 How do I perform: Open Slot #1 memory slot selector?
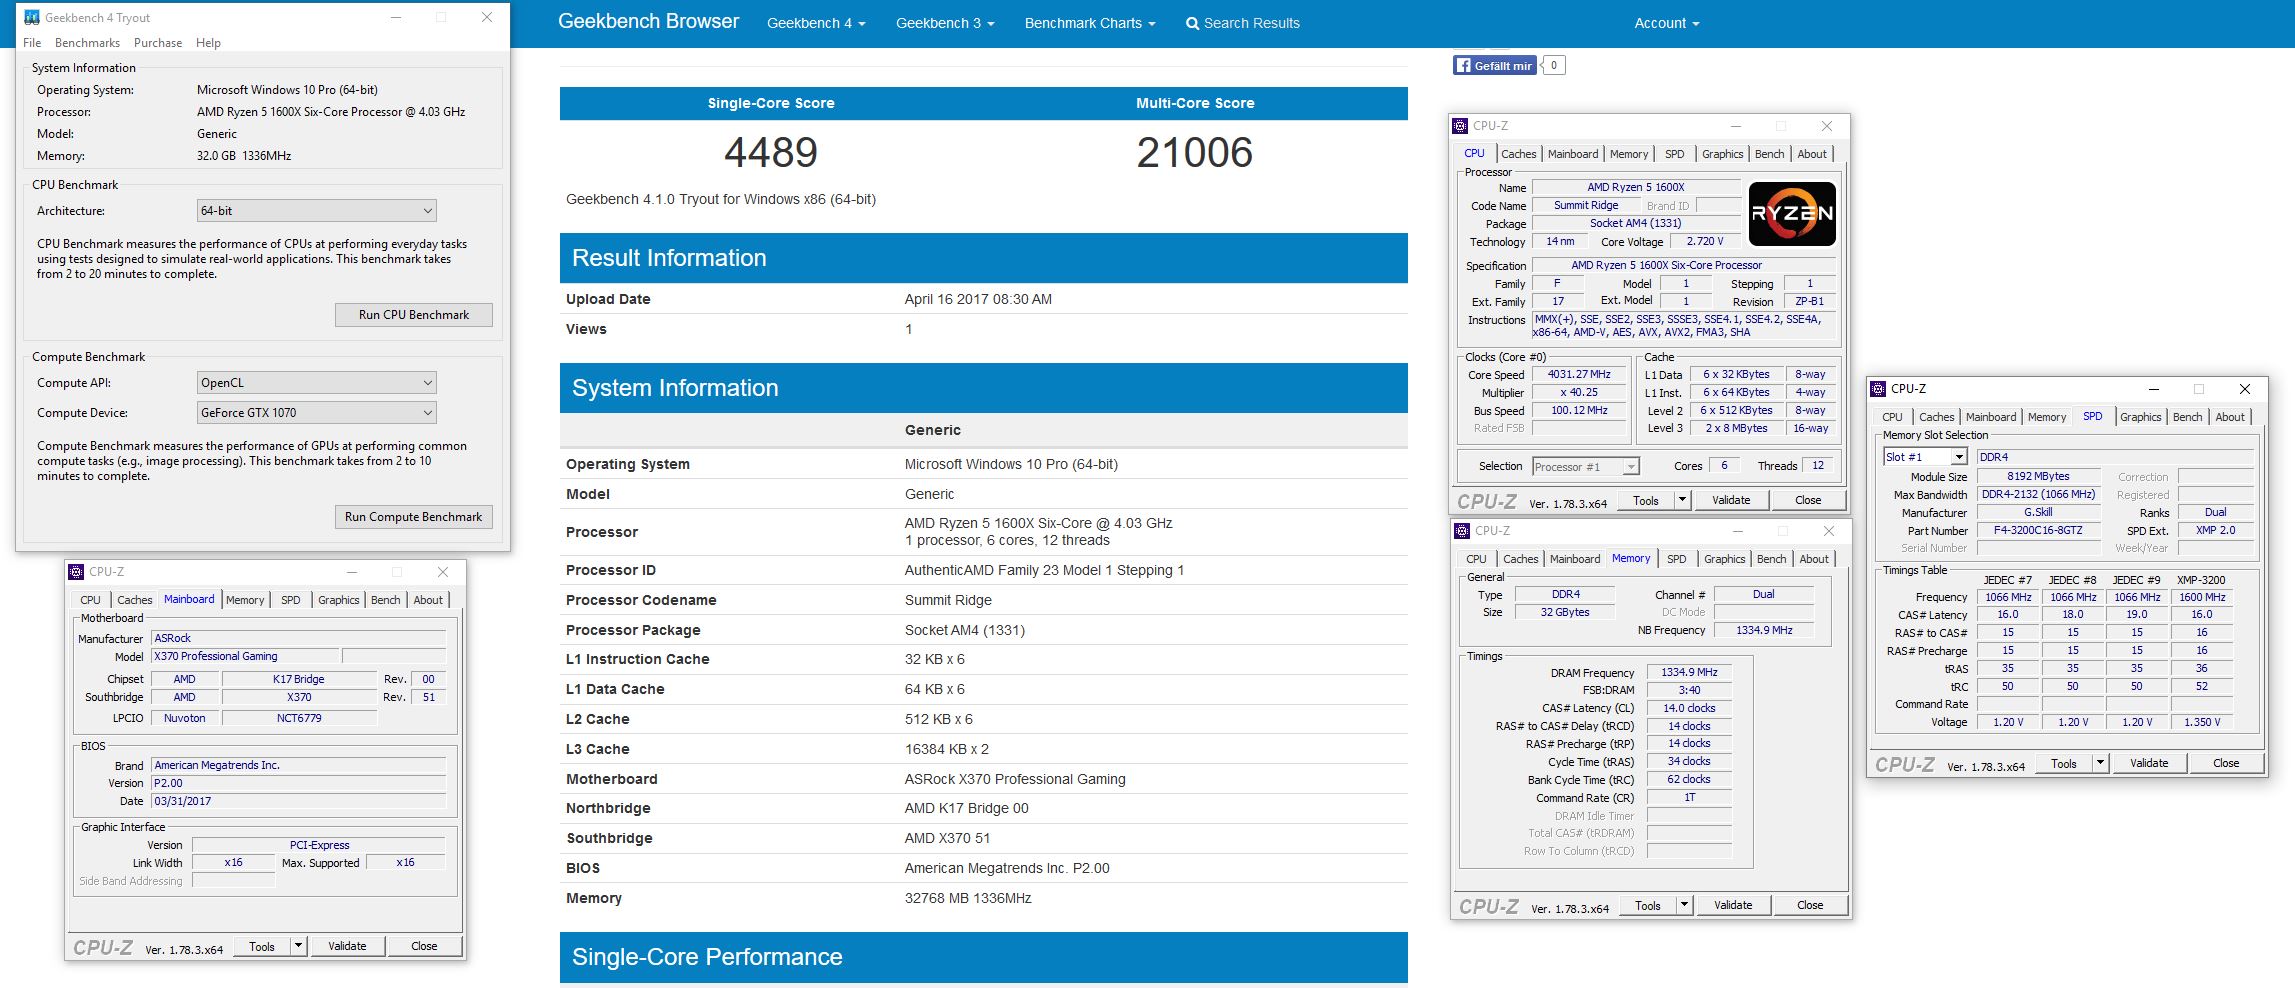pos(1925,457)
